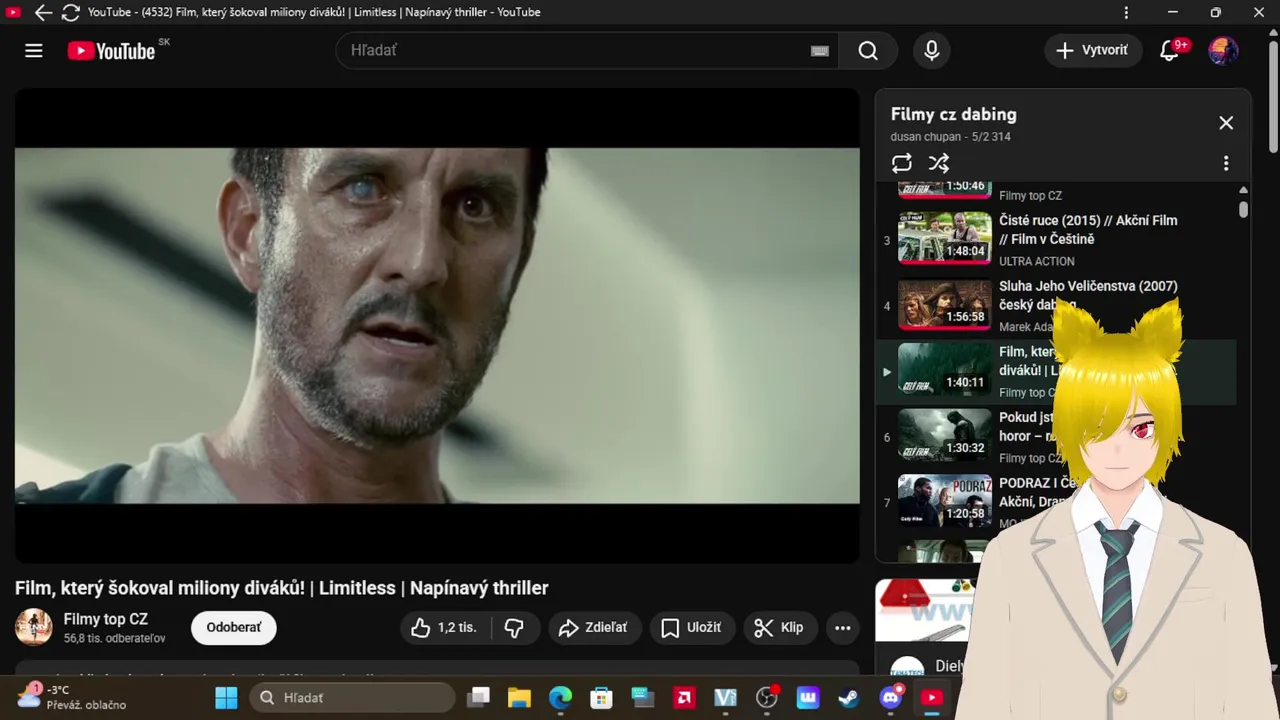Click the video title Limitless heading
The image size is (1280, 720).
(x=281, y=588)
